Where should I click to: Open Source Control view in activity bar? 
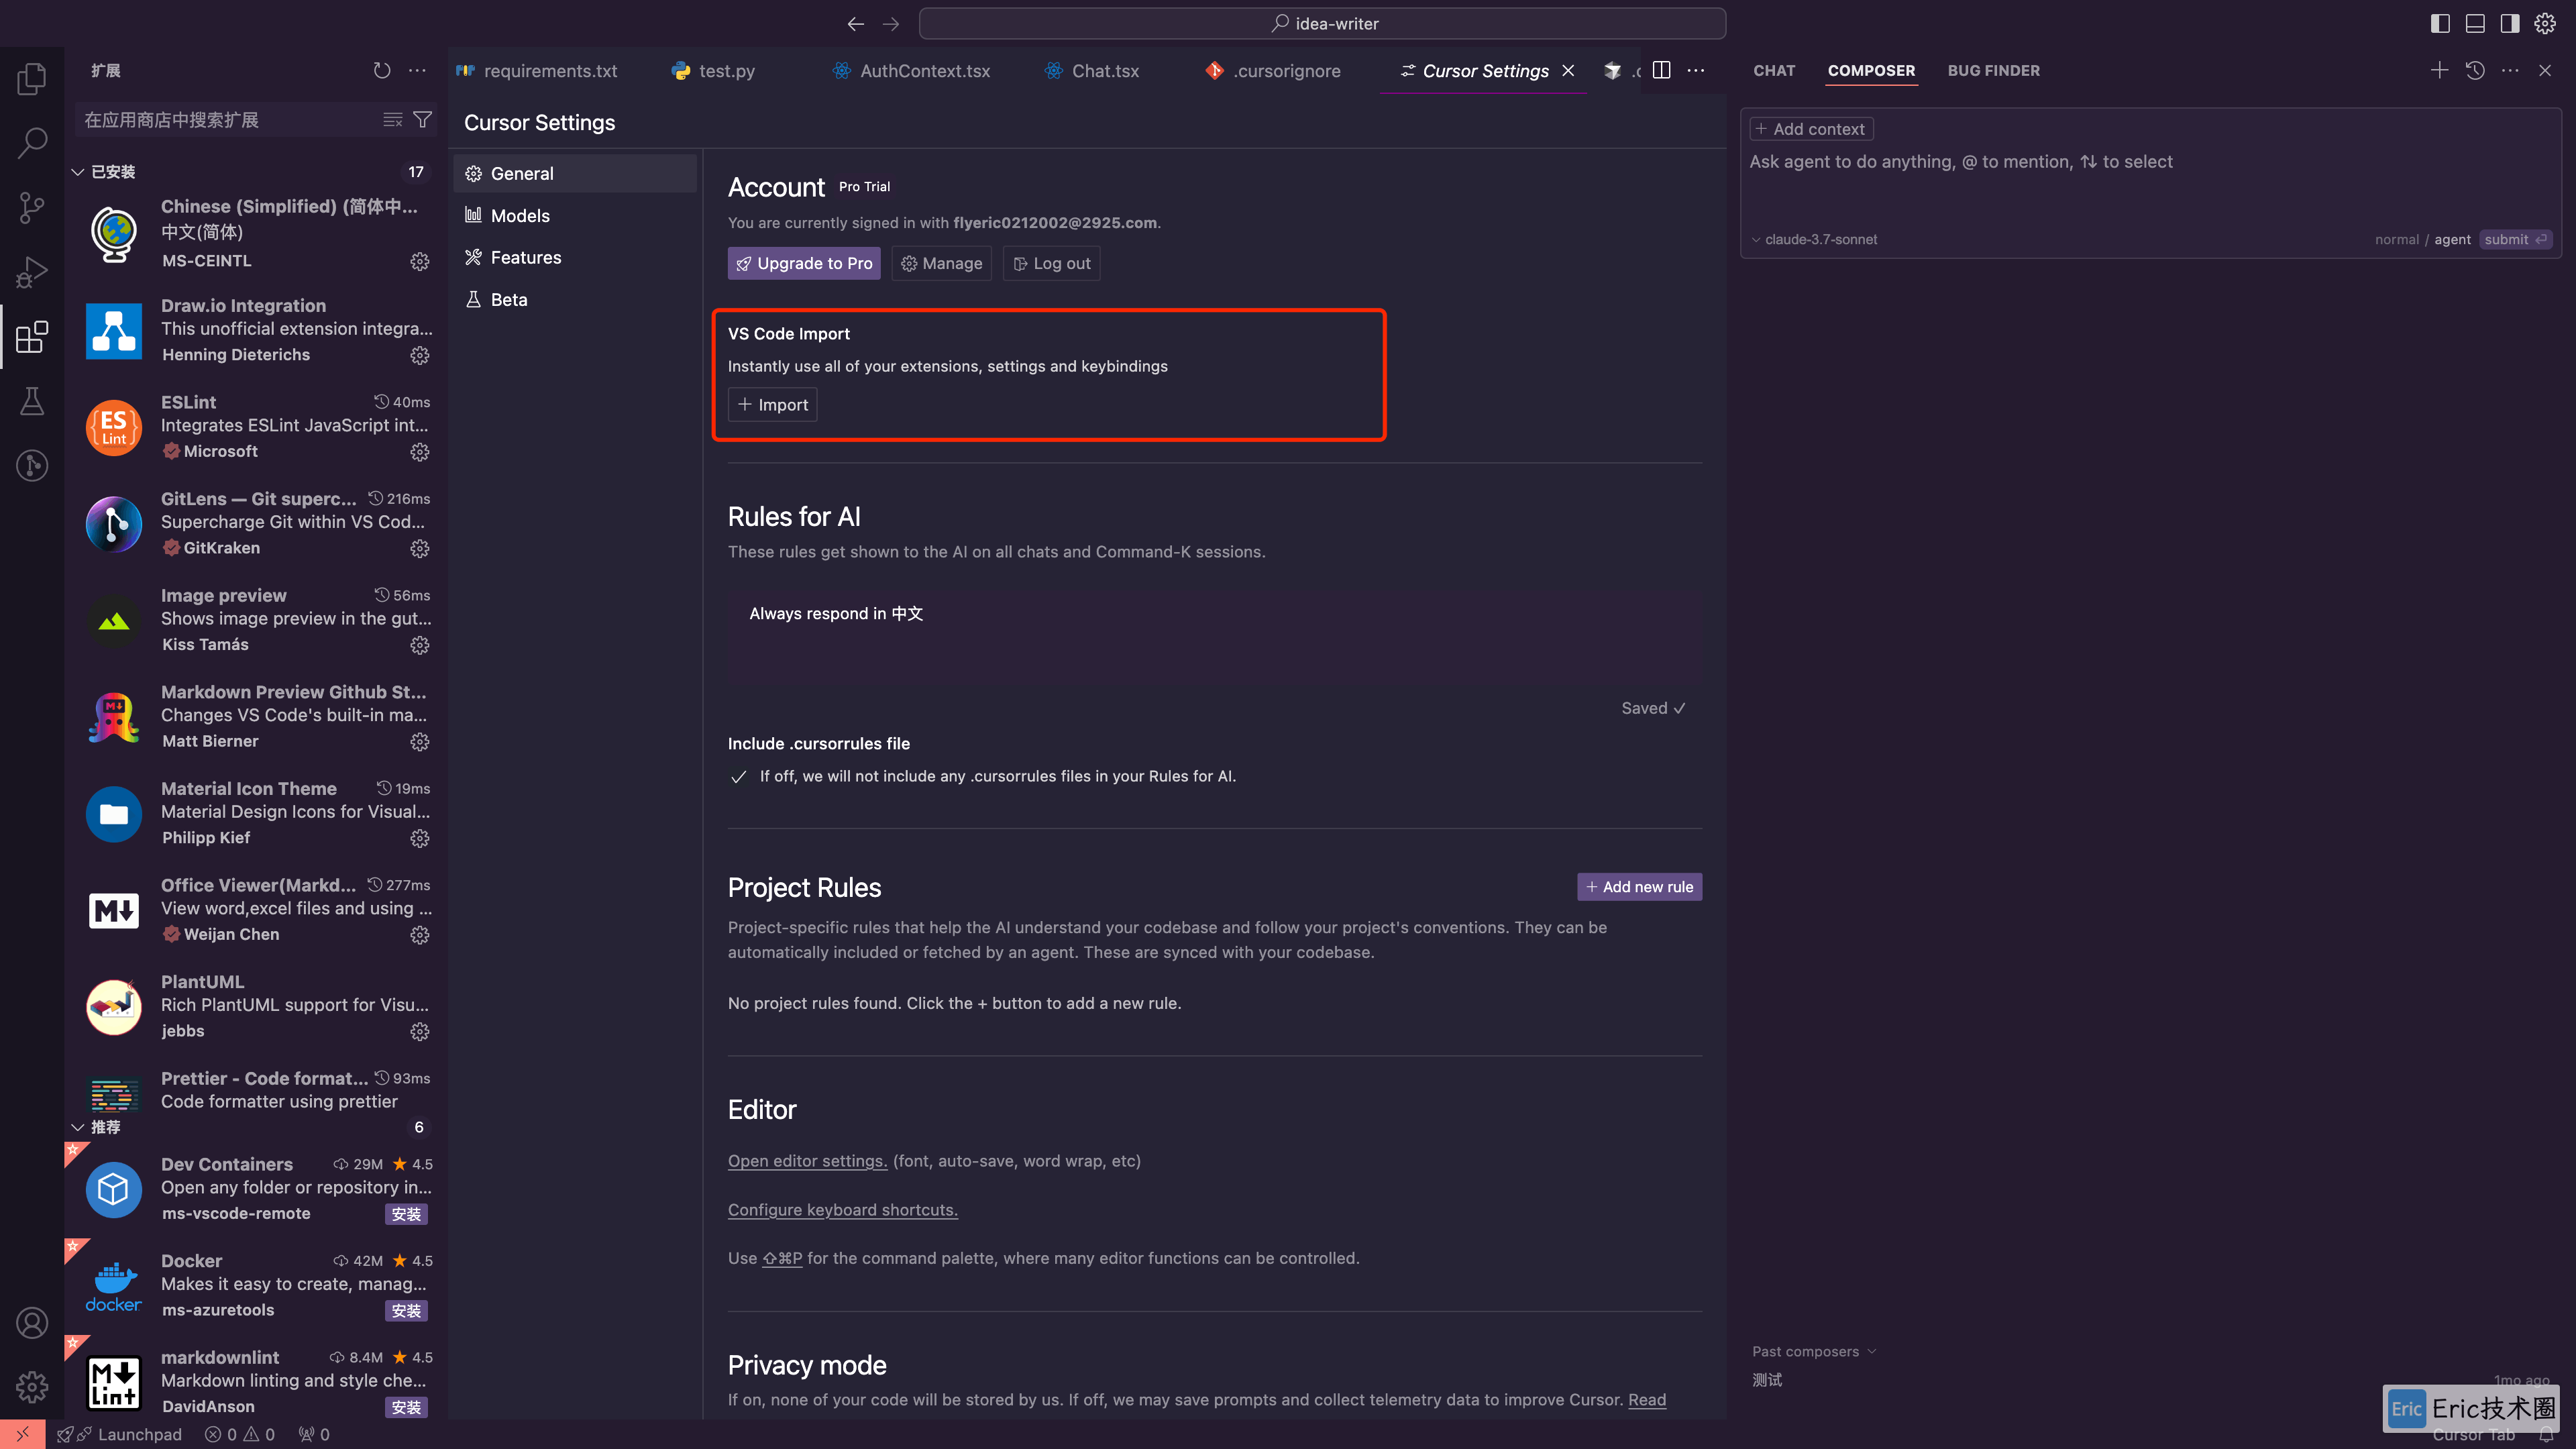coord(32,207)
